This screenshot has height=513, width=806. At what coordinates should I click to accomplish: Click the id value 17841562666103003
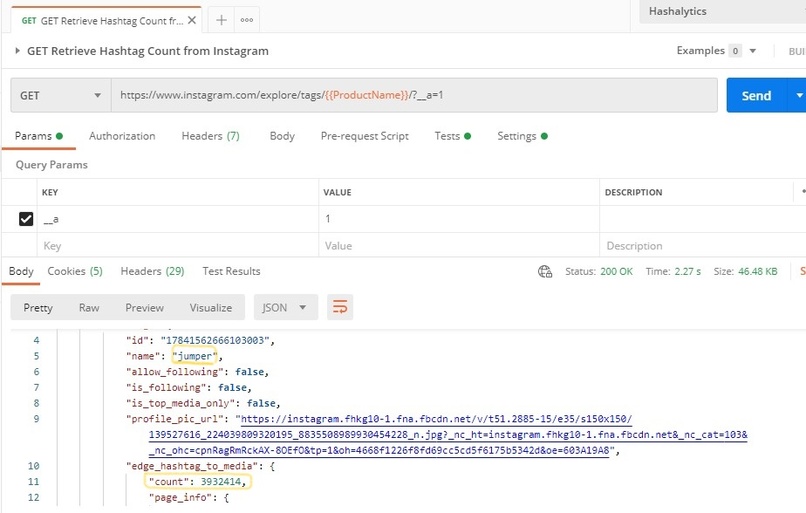[215, 340]
